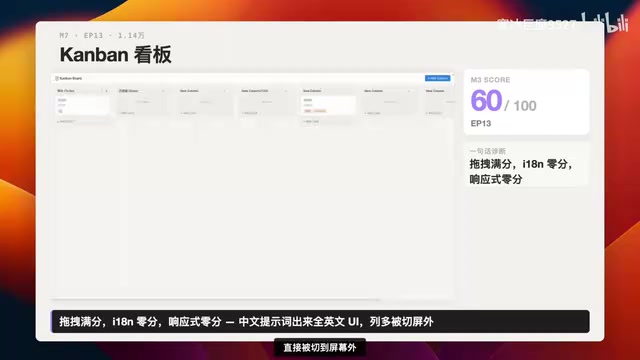Click the subtitle "直接被切到屏幕外"

pos(320,348)
